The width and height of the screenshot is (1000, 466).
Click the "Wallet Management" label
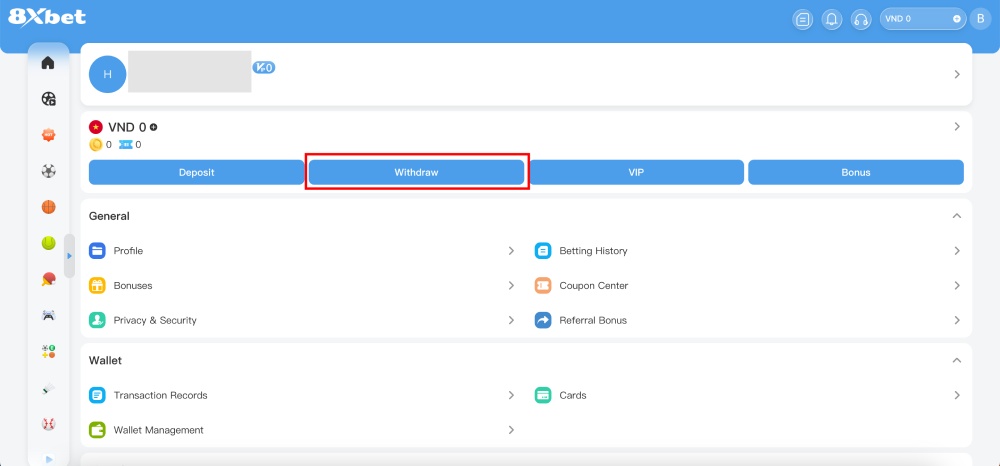[x=159, y=430]
